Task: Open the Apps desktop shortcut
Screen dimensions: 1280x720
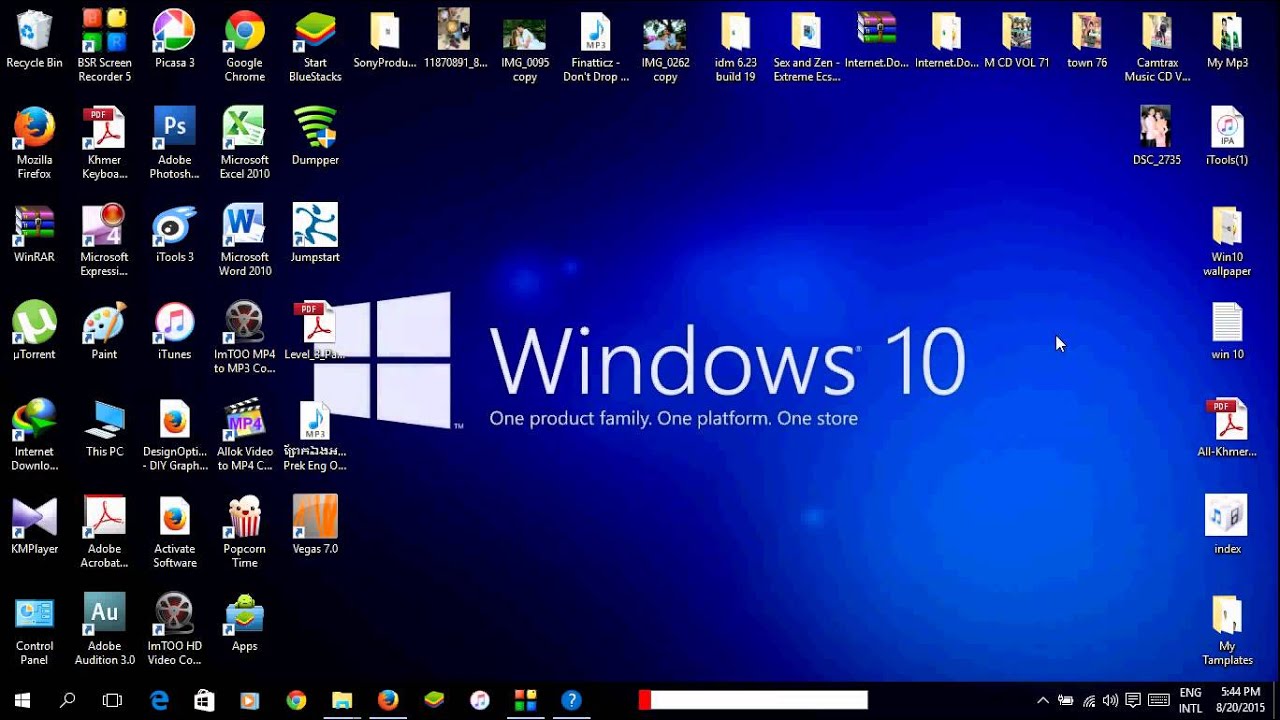Action: pos(244,623)
